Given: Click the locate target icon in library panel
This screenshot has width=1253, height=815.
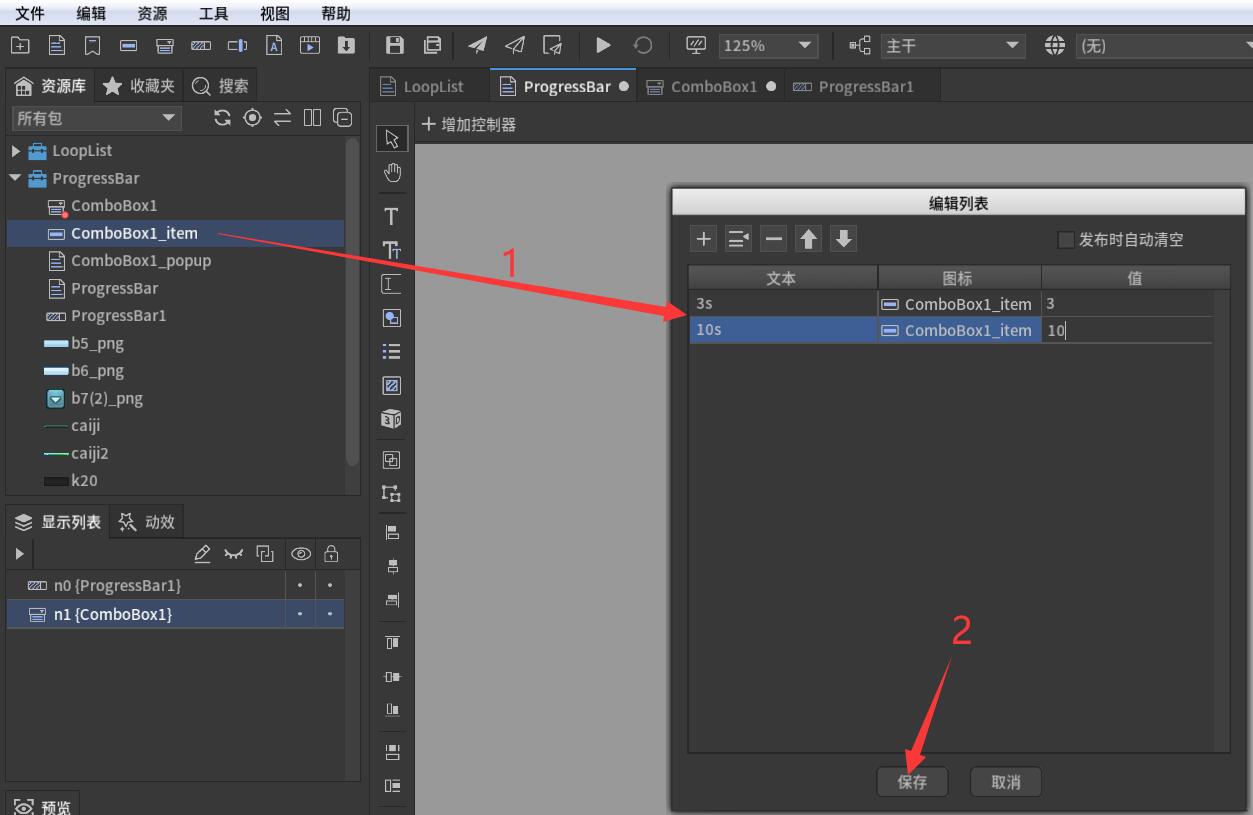Looking at the screenshot, I should tap(253, 118).
